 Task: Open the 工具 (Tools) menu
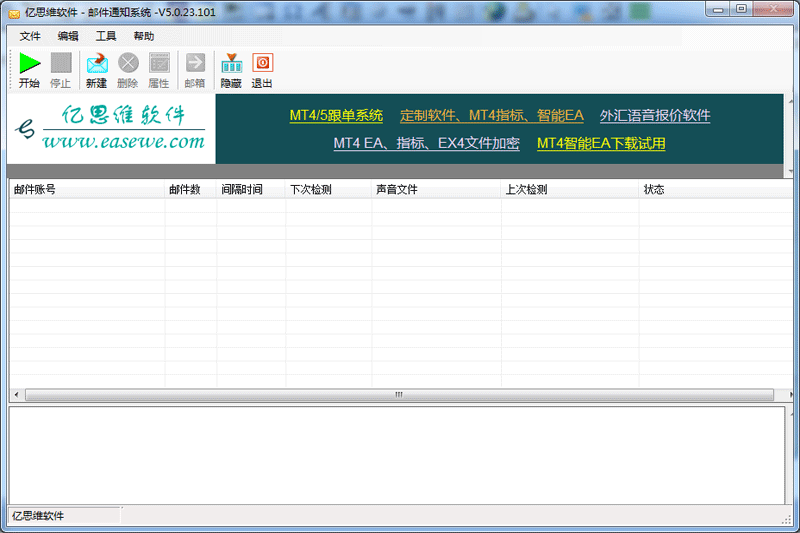pos(106,36)
